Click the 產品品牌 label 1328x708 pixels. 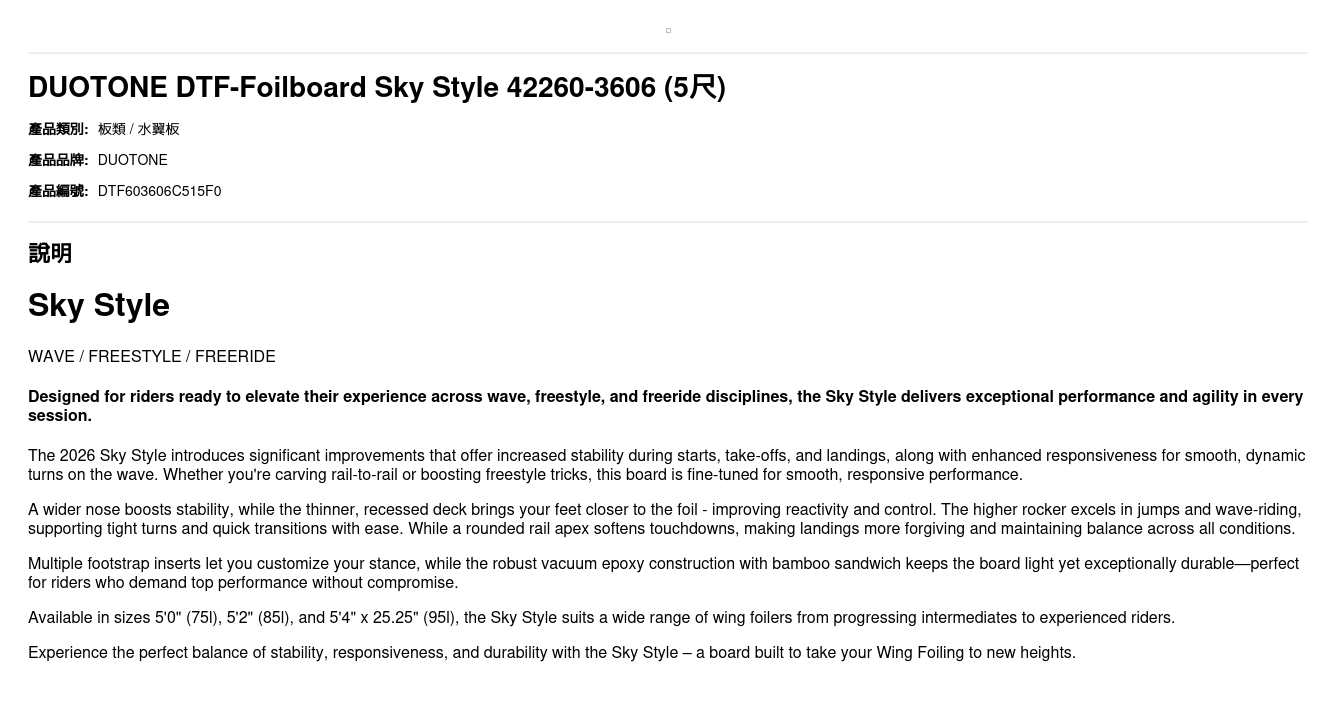(58, 160)
